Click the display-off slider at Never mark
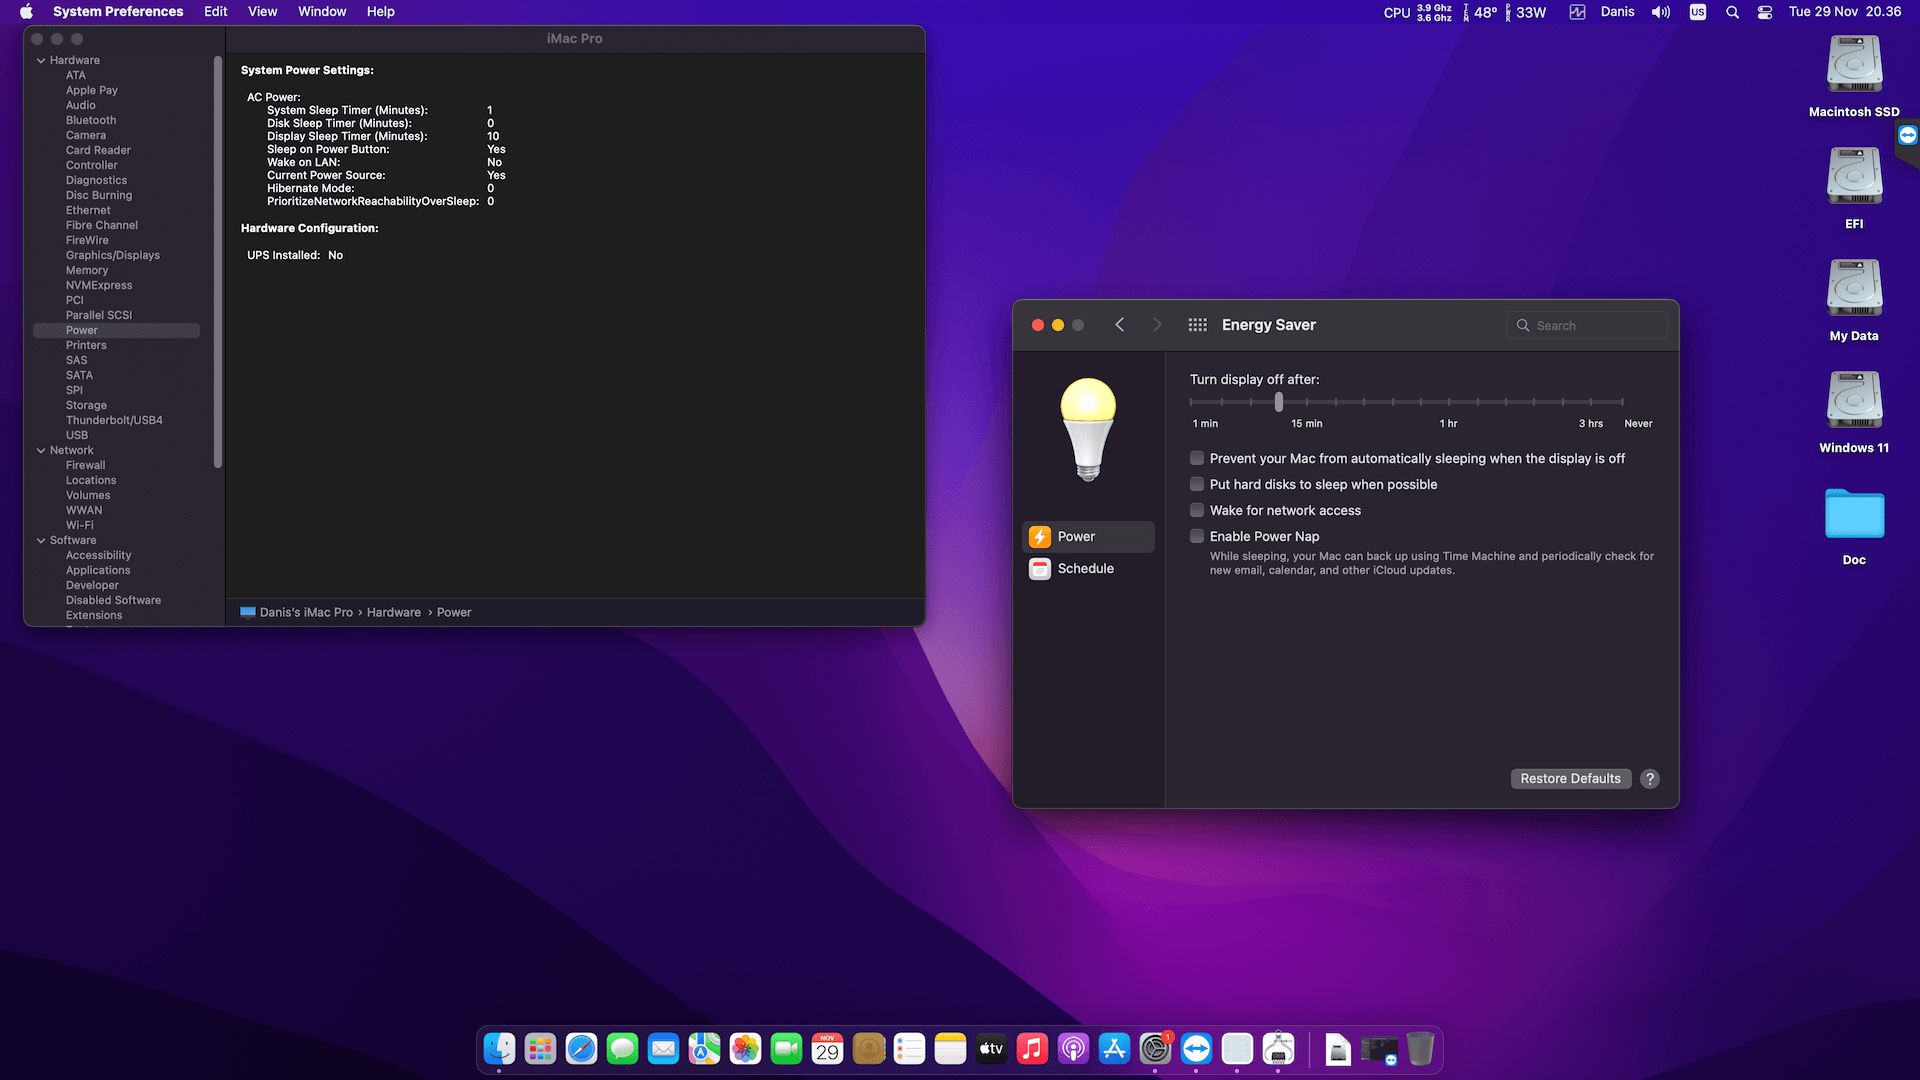 (x=1622, y=402)
